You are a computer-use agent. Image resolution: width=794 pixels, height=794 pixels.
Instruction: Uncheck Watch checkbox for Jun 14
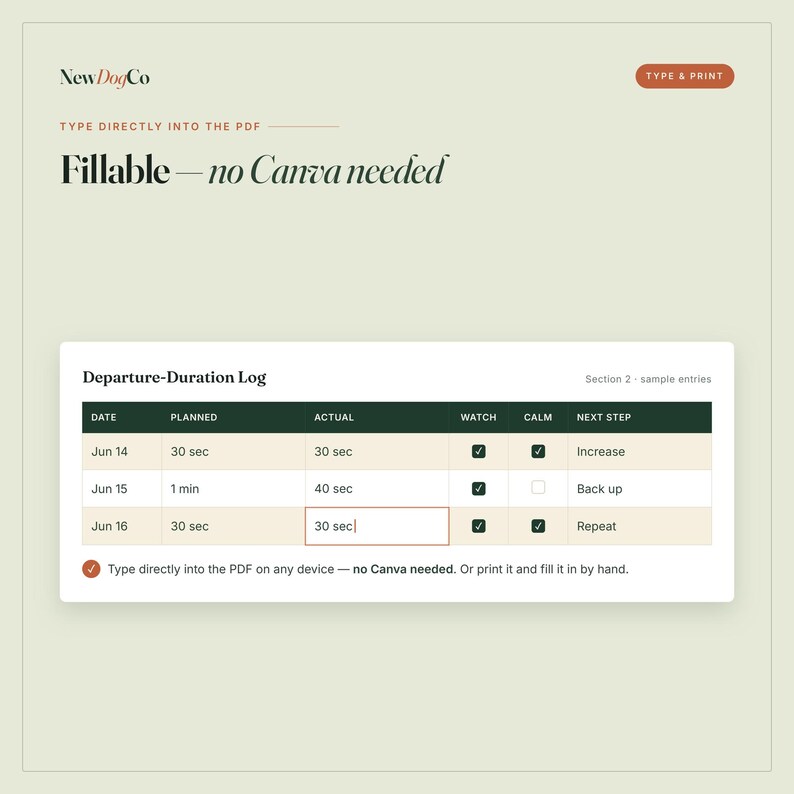pyautogui.click(x=479, y=451)
